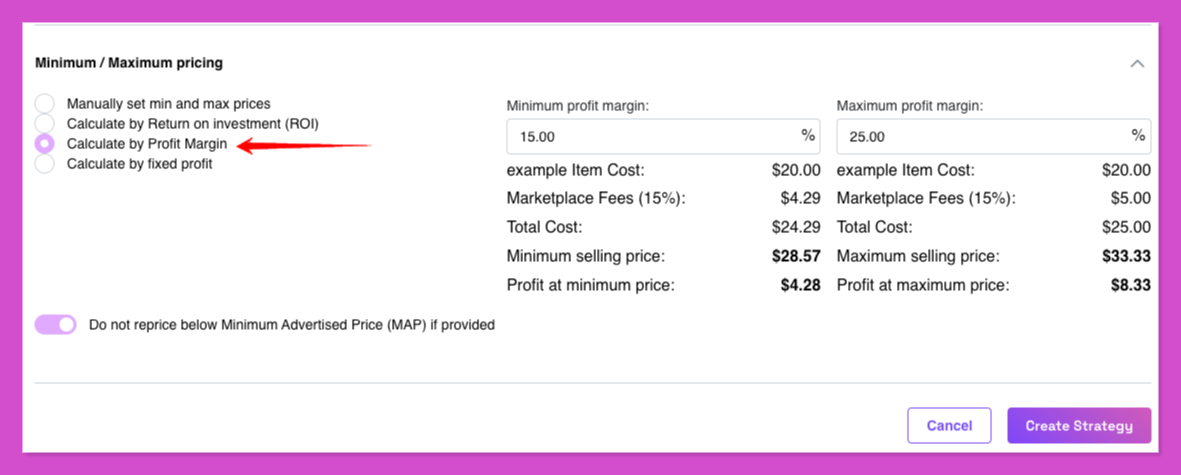This screenshot has width=1181, height=475.
Task: Select the Calculate by Profit Margin radio
Action: (44, 143)
